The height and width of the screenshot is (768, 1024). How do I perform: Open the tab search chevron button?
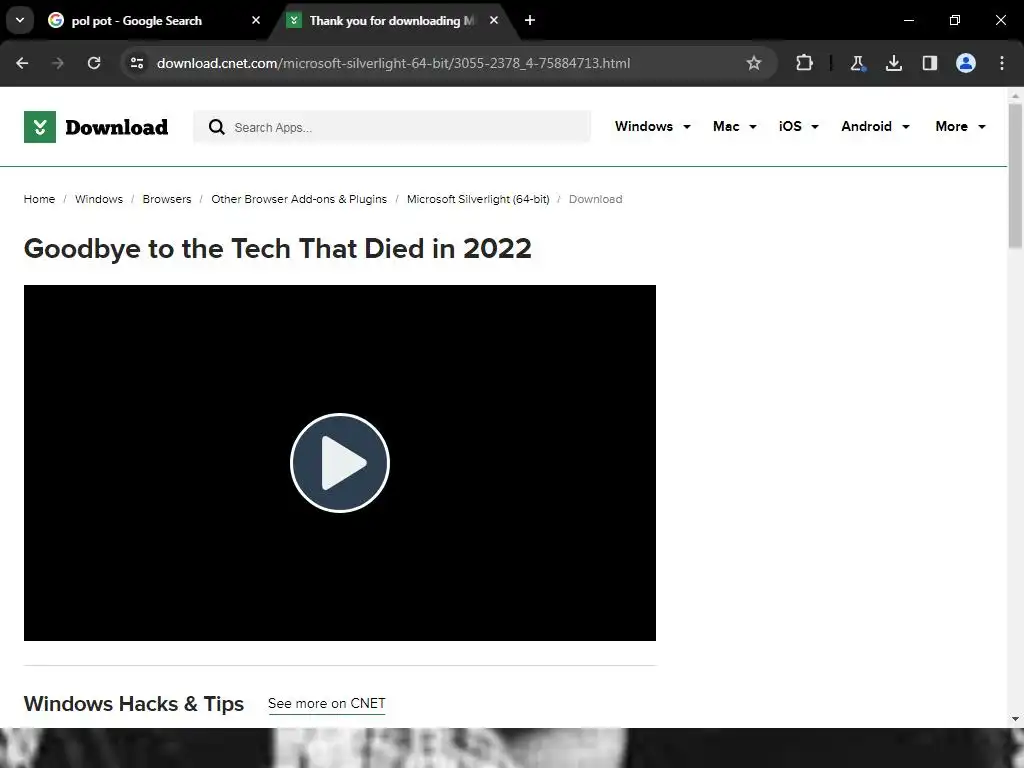point(20,20)
